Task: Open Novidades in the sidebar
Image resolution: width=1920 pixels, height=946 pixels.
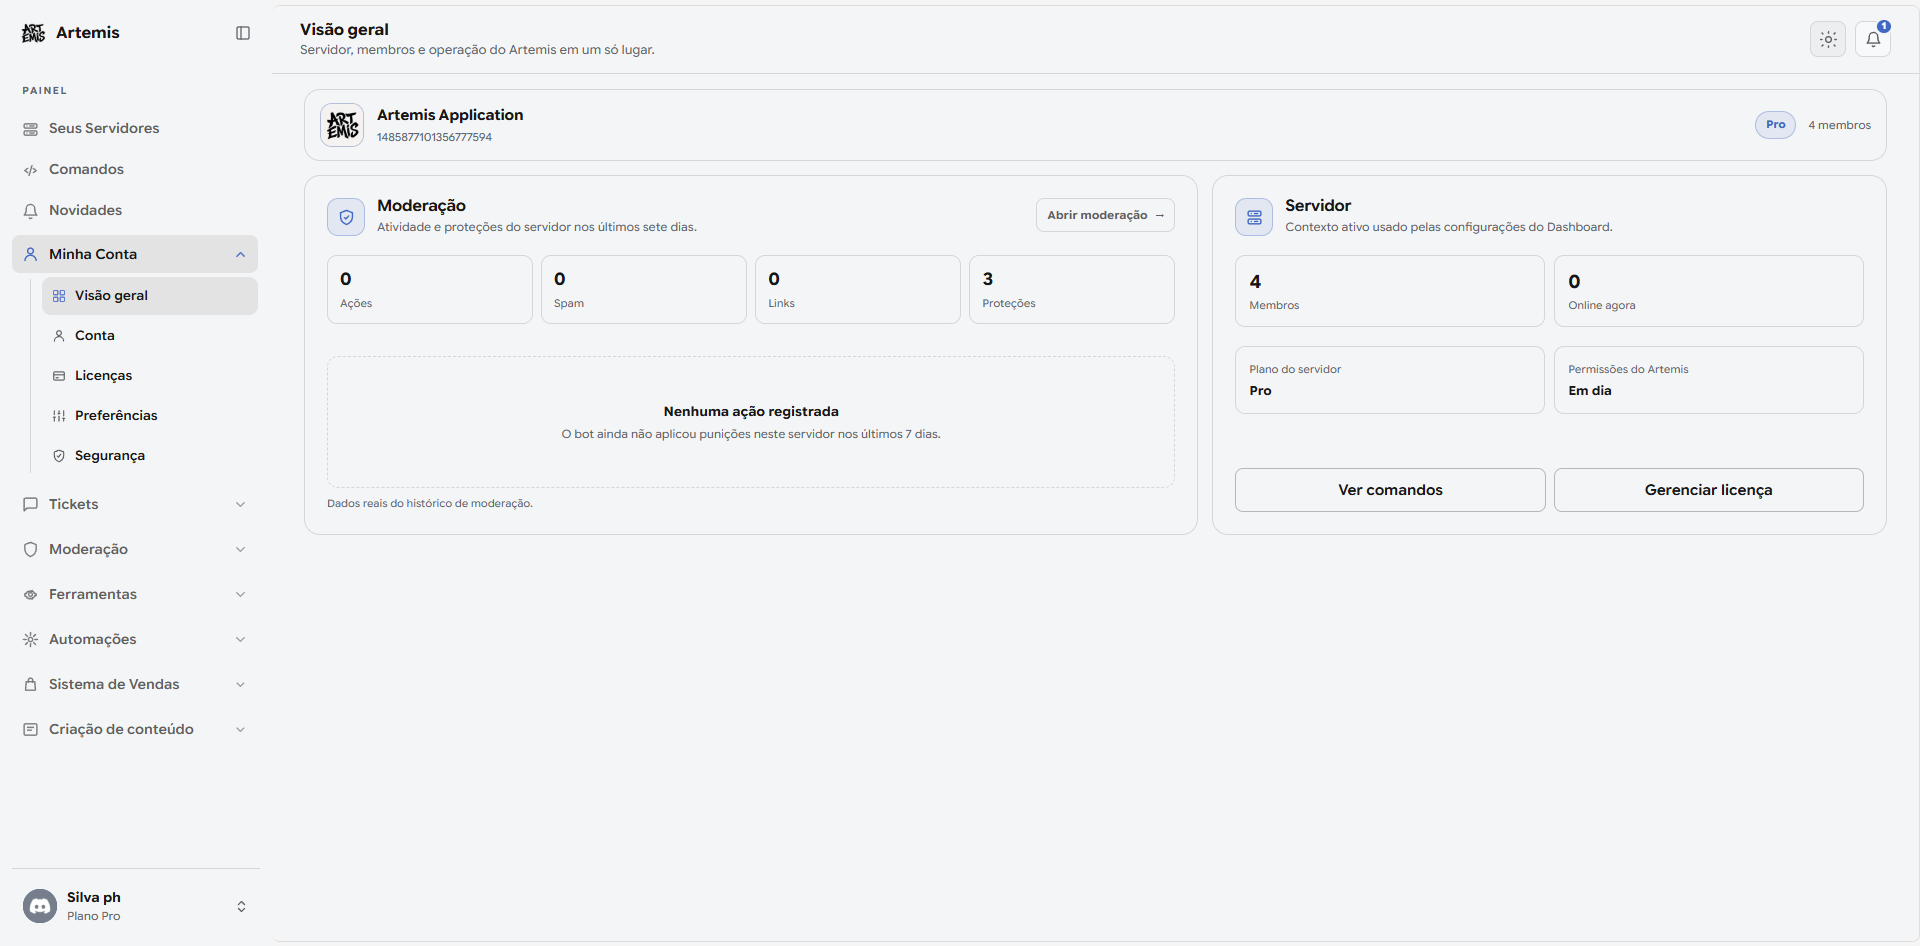Action: 135,210
